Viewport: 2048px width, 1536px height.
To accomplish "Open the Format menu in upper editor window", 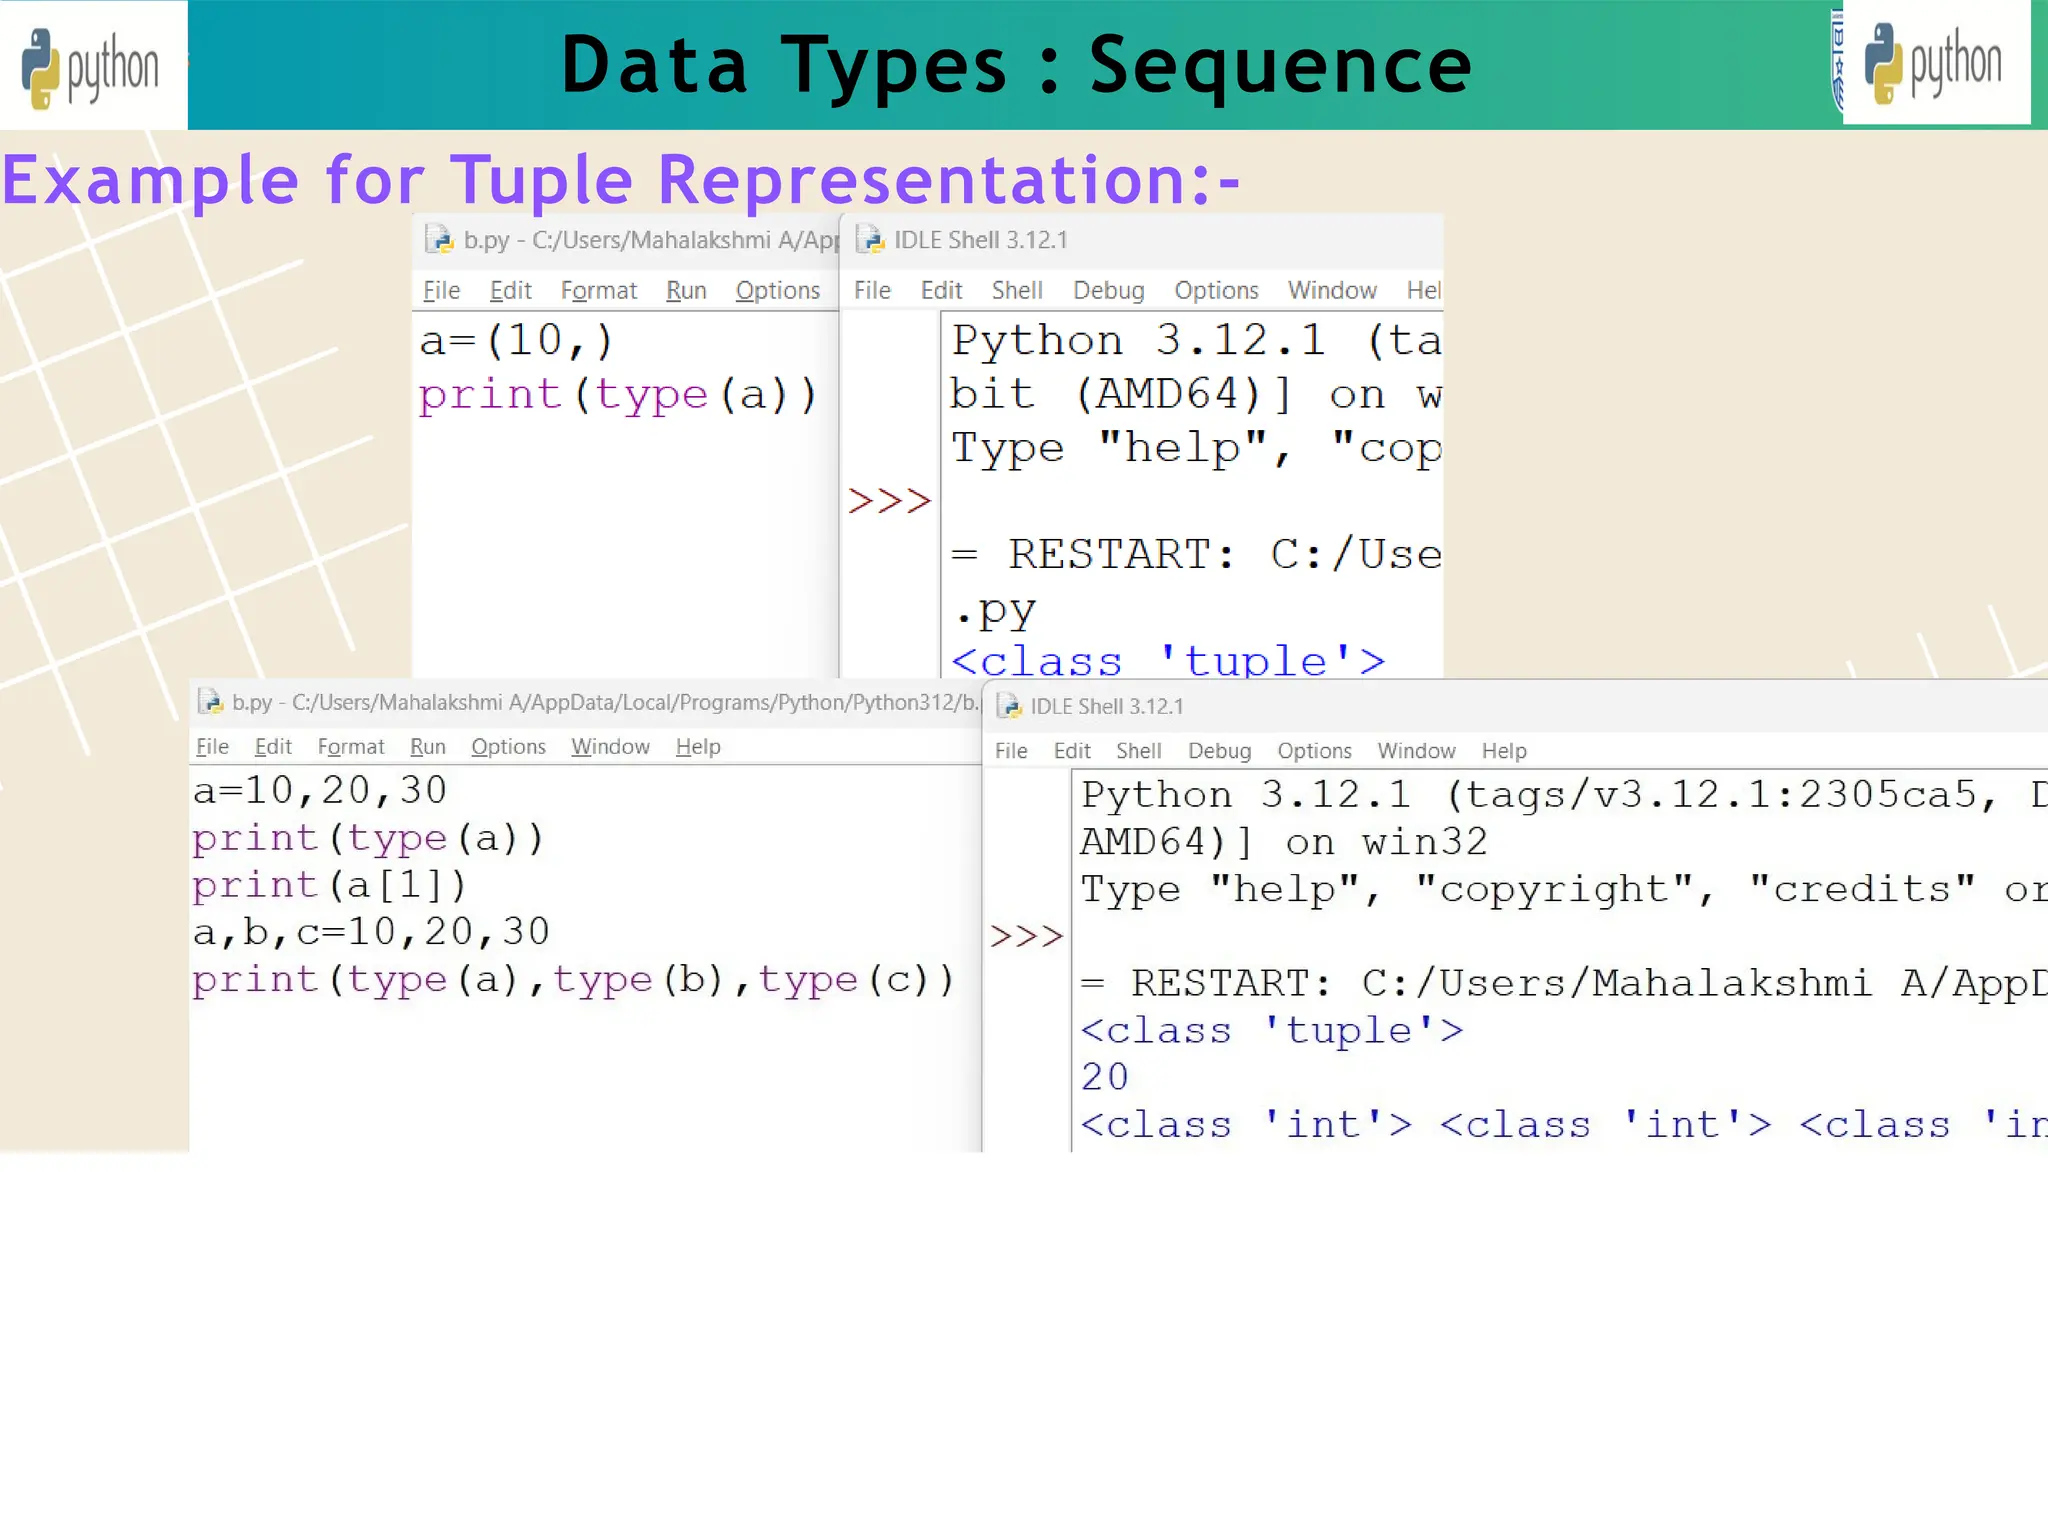I will coord(598,291).
